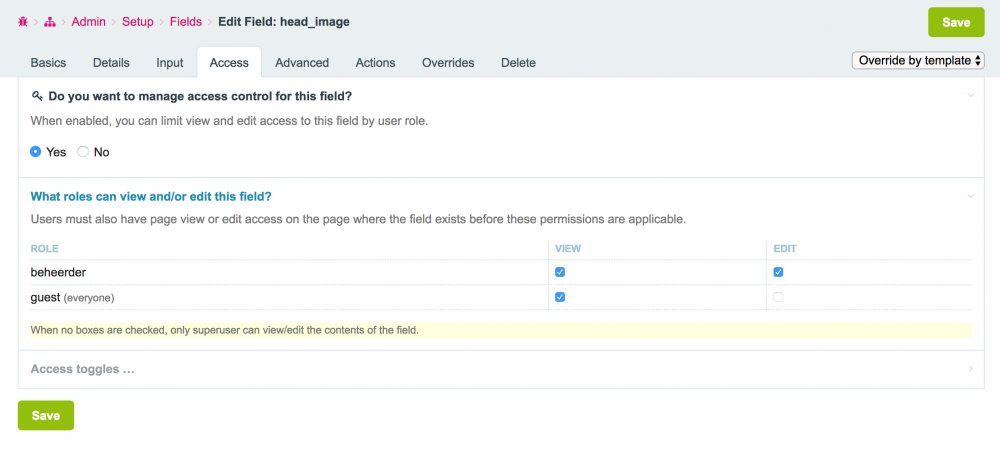Click the Admin breadcrumb link

[89, 21]
